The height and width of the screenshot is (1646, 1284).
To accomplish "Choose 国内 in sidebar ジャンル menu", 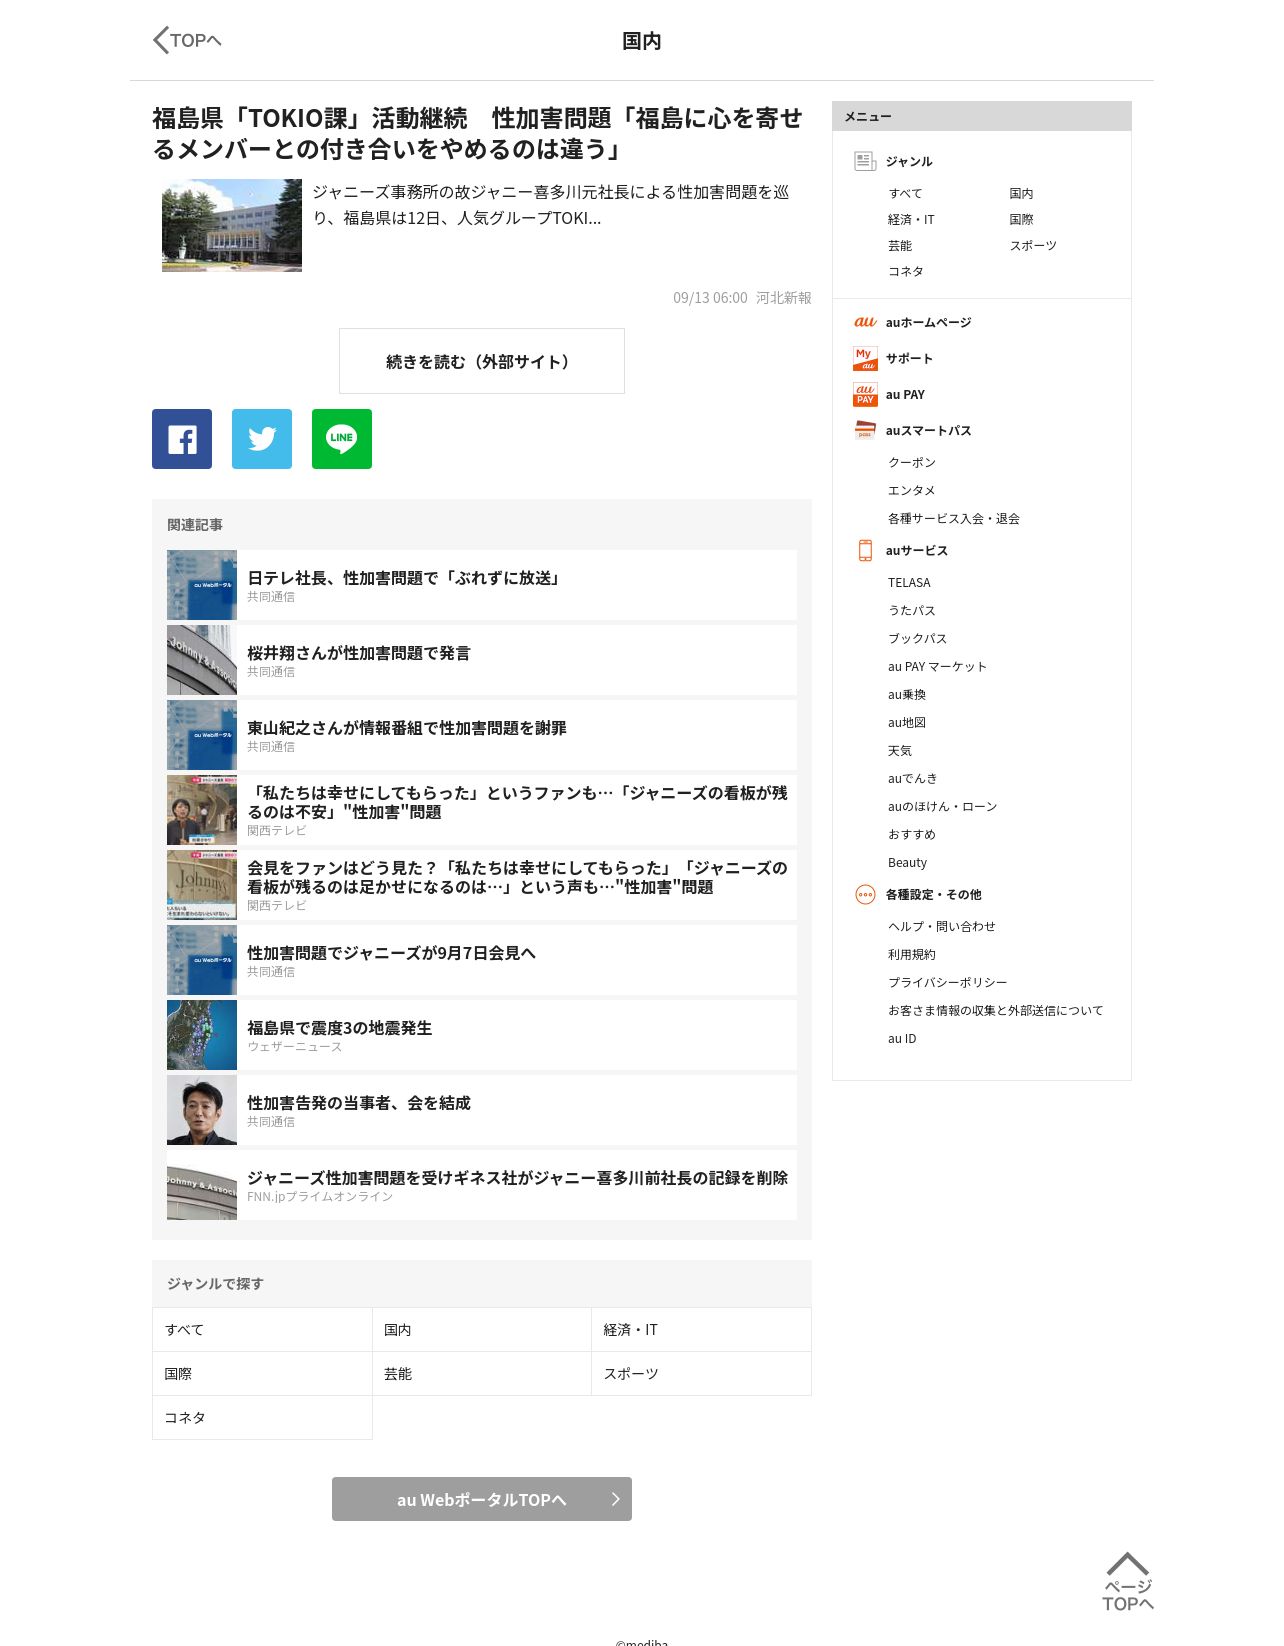I will click(x=1021, y=193).
